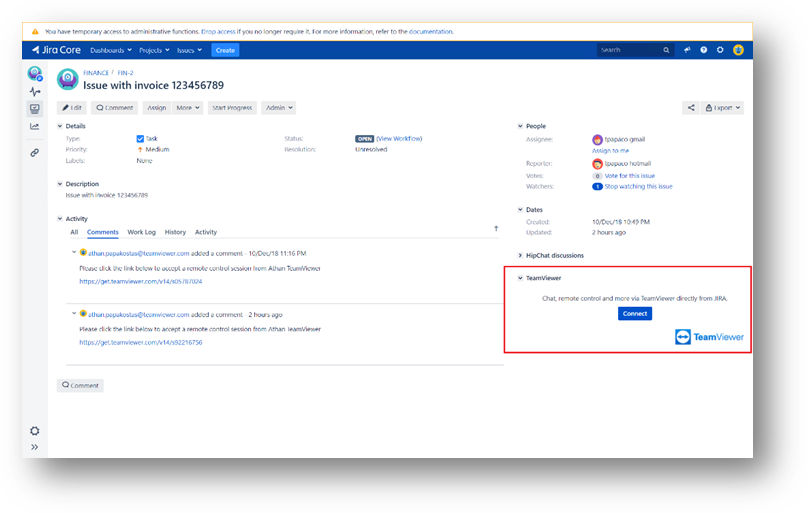Viewport: 808px width, 513px height.
Task: Open the first TeamViewer session link
Action: click(141, 282)
